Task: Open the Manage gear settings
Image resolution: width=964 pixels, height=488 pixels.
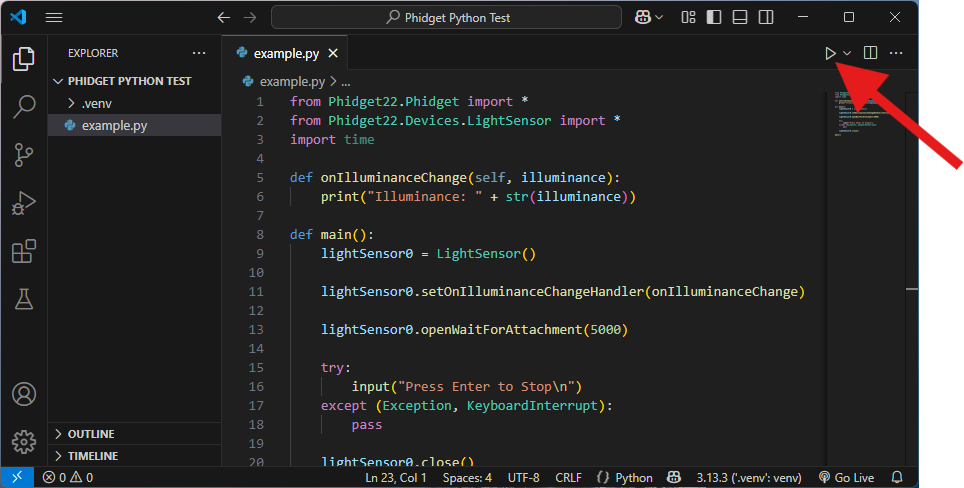Action: pyautogui.click(x=23, y=442)
